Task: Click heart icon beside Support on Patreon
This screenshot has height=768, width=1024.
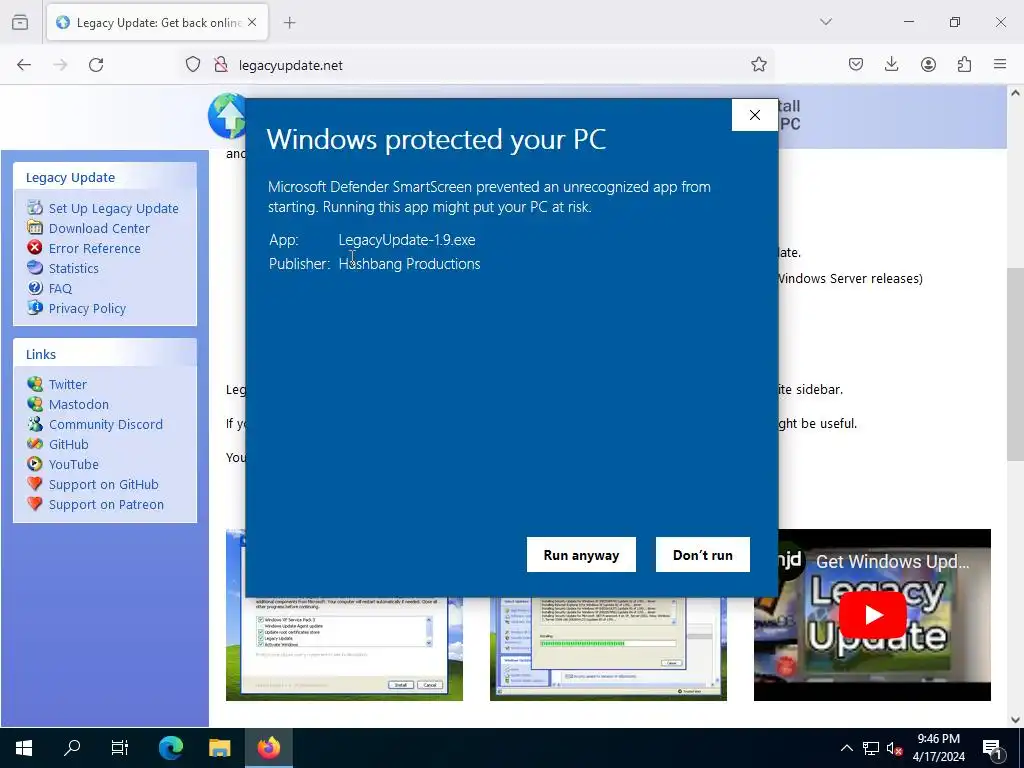Action: click(x=35, y=504)
